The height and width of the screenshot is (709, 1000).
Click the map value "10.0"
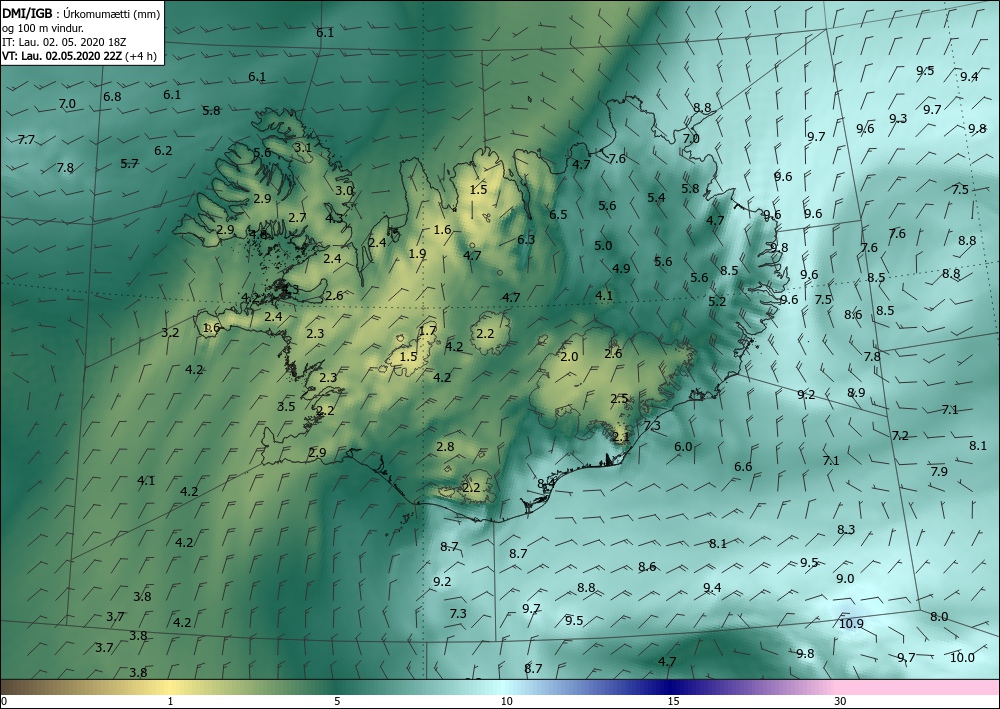click(x=962, y=657)
